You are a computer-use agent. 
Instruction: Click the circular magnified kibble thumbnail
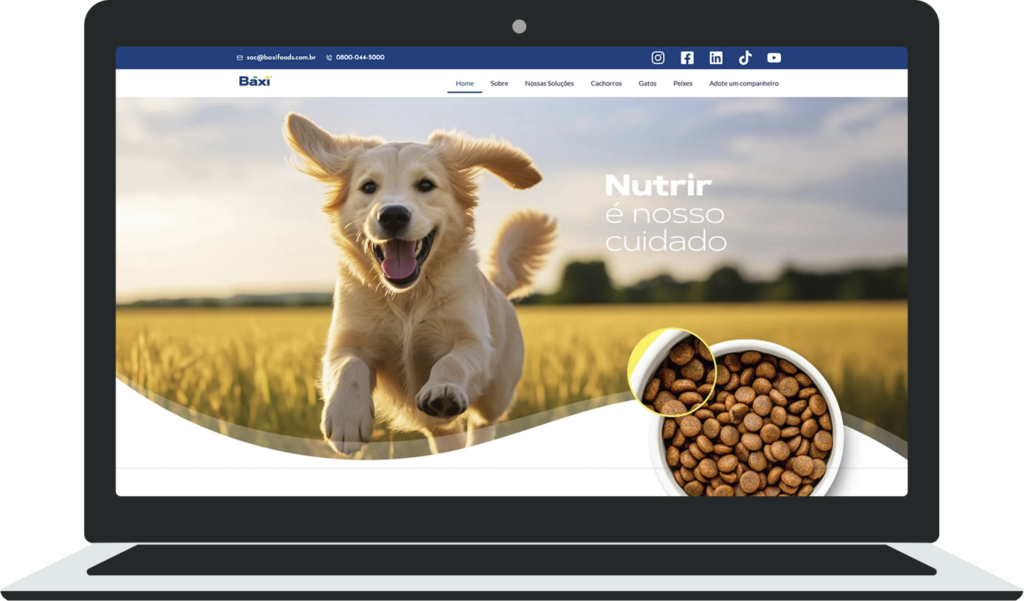tap(671, 372)
